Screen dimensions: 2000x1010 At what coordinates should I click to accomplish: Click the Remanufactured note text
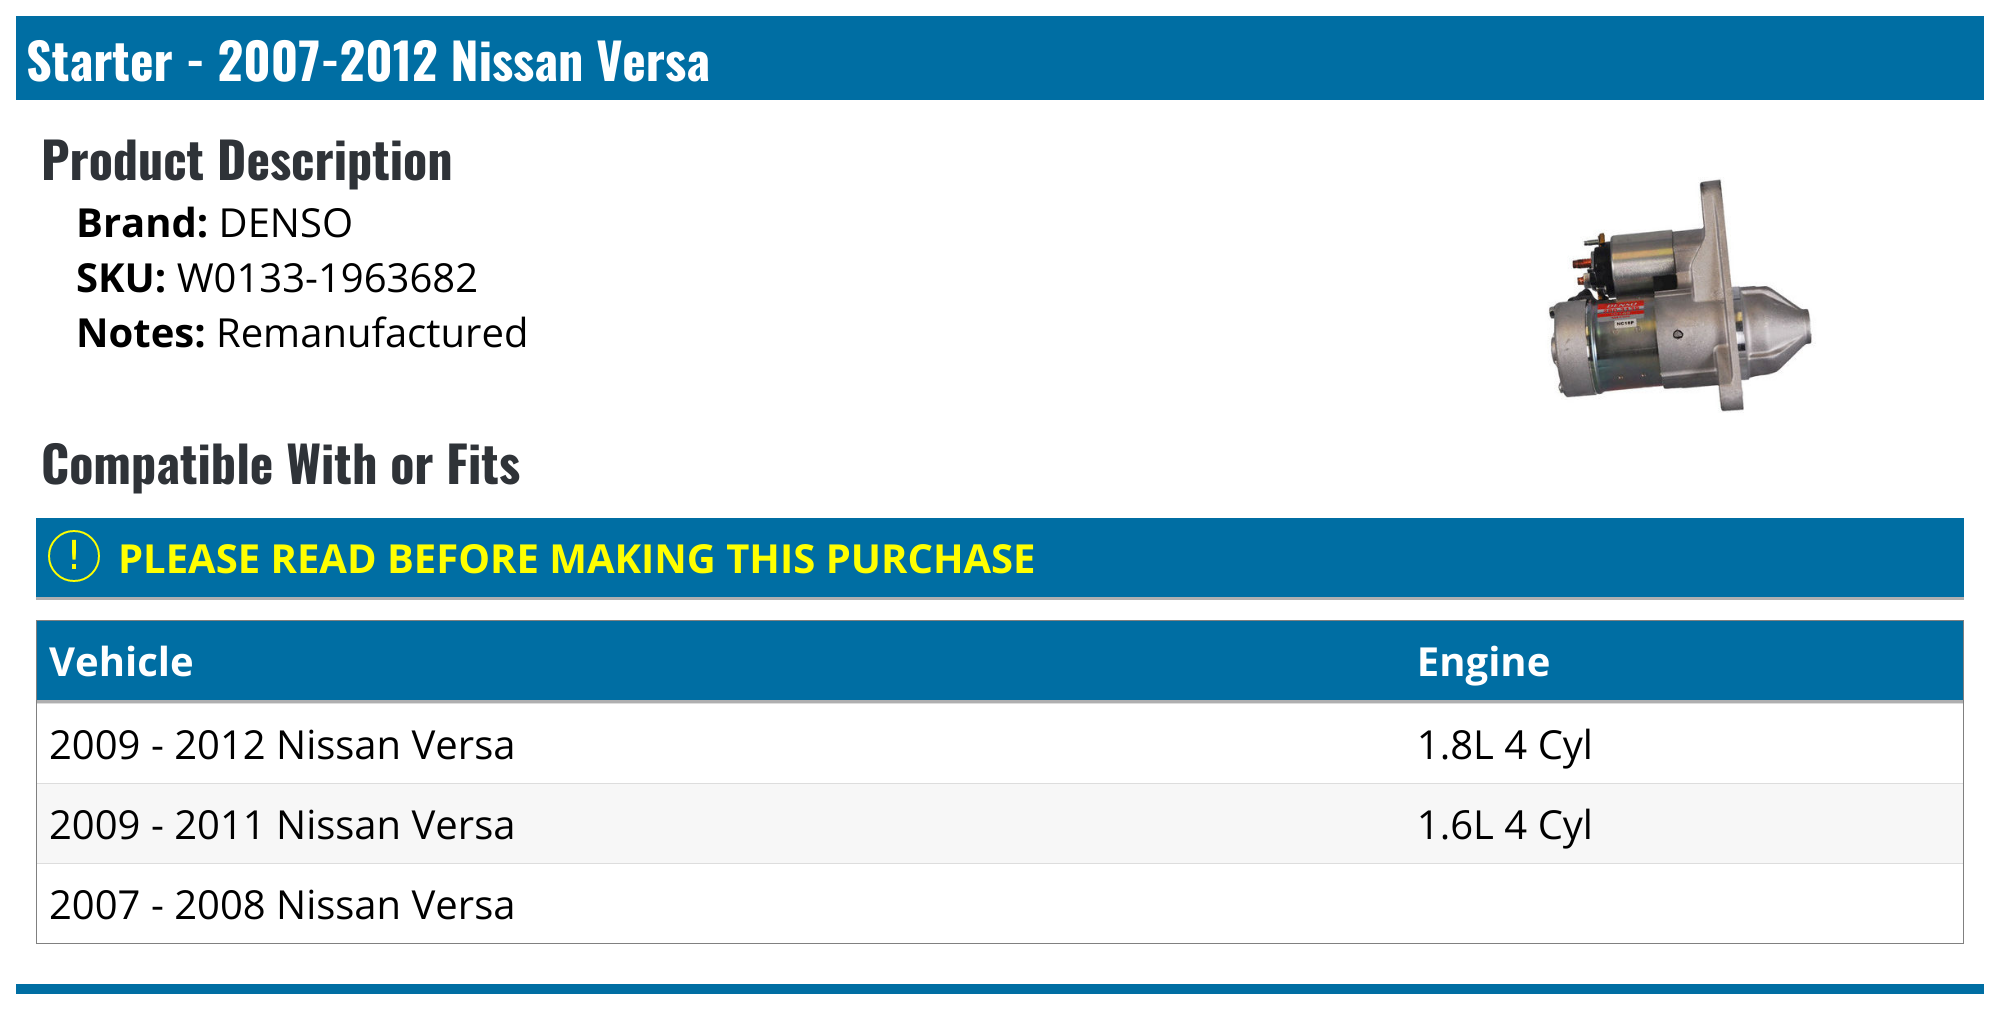371,333
